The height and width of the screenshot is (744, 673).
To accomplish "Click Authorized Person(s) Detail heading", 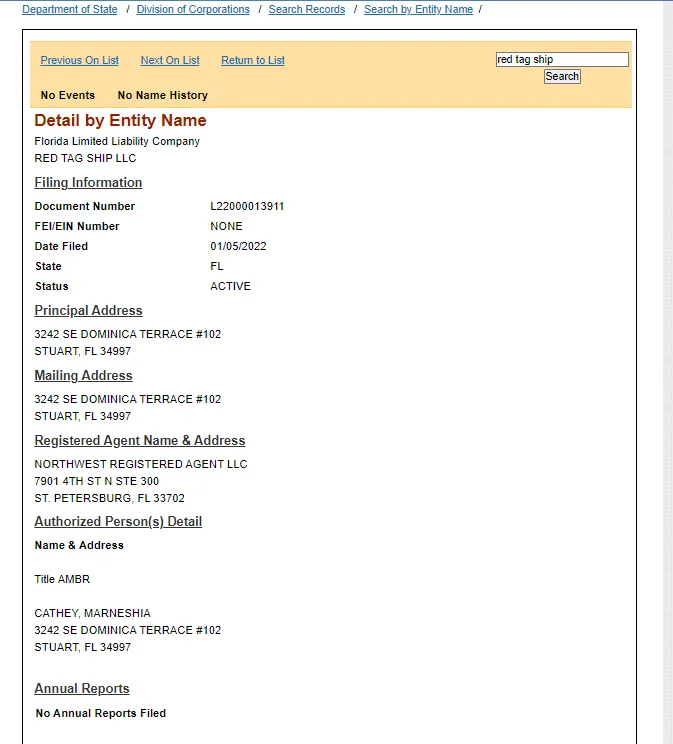I will point(118,521).
